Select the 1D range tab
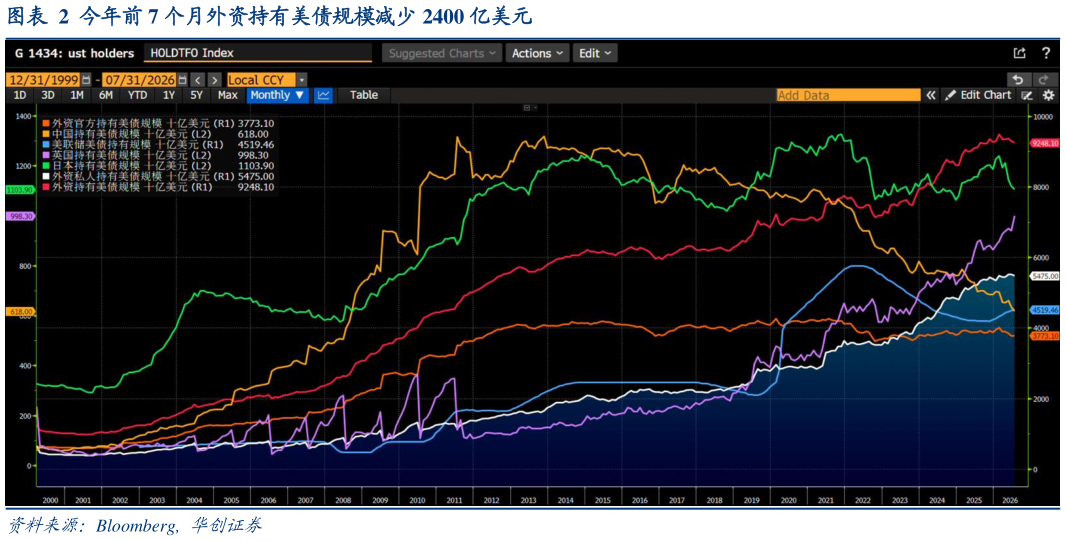The height and width of the screenshot is (541, 1066). click(20, 95)
